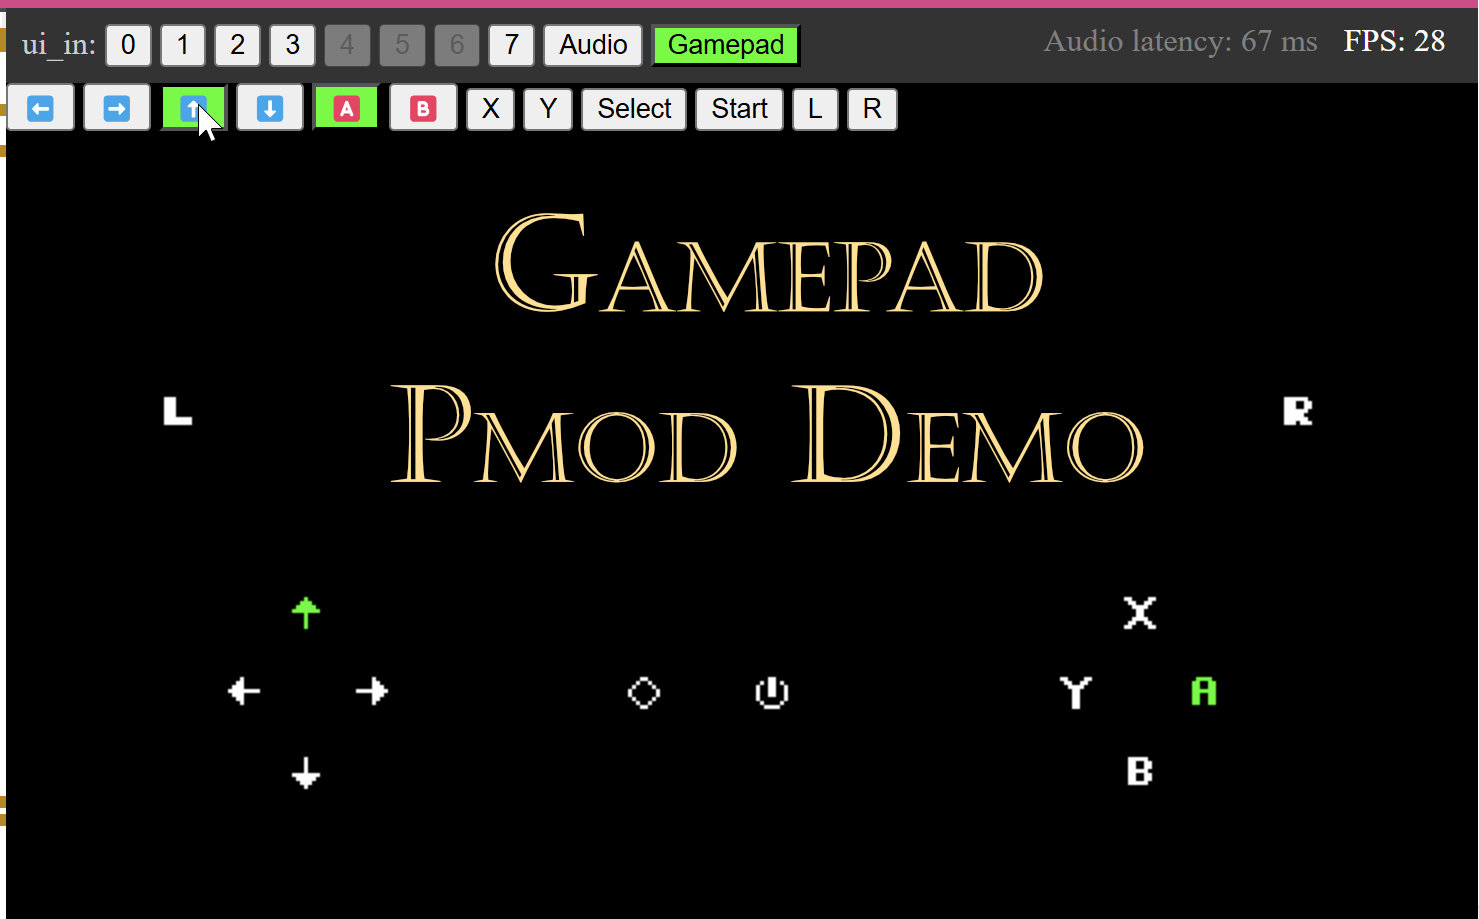
Task: Click the R shoulder button in toolbar
Action: click(872, 108)
